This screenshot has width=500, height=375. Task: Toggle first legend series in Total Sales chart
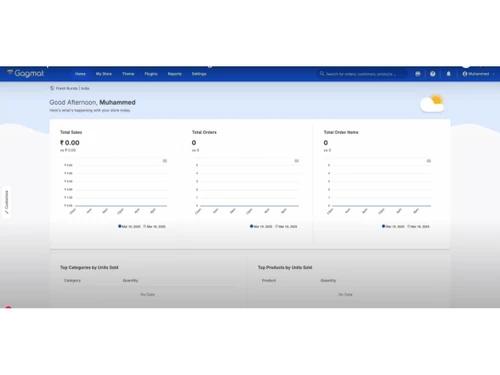(x=129, y=226)
